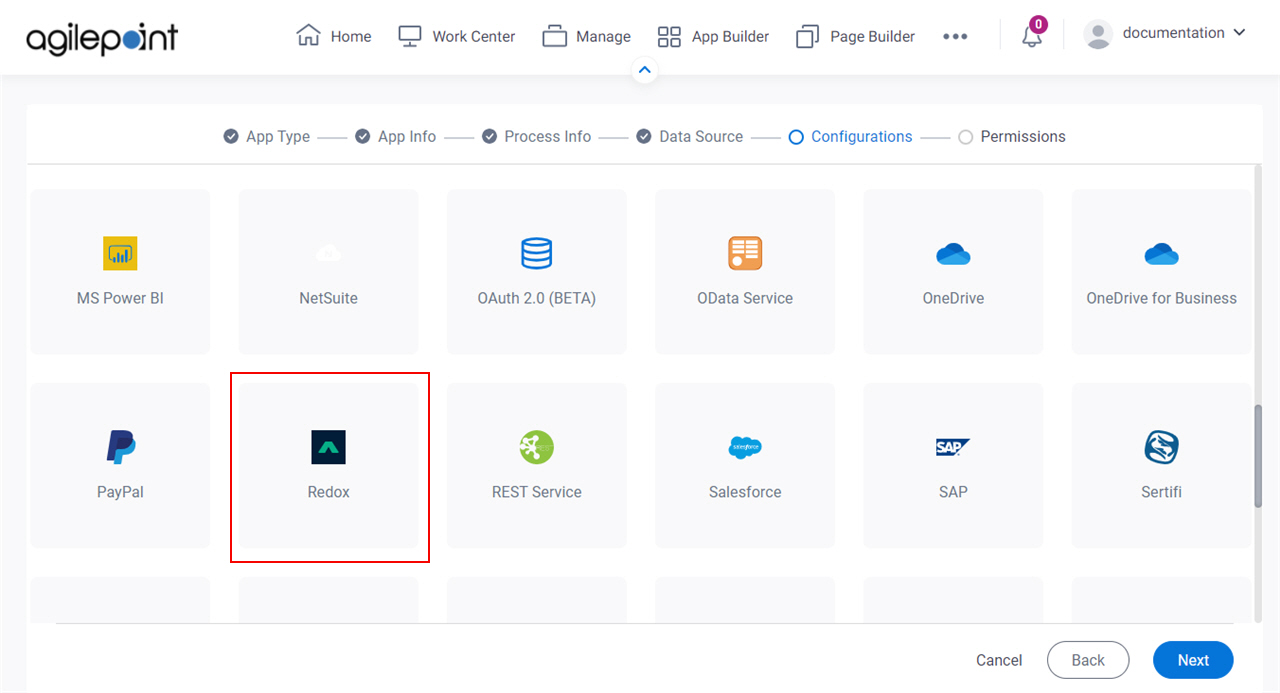This screenshot has height=693, width=1280.
Task: Open the notifications bell
Action: pos(1031,37)
